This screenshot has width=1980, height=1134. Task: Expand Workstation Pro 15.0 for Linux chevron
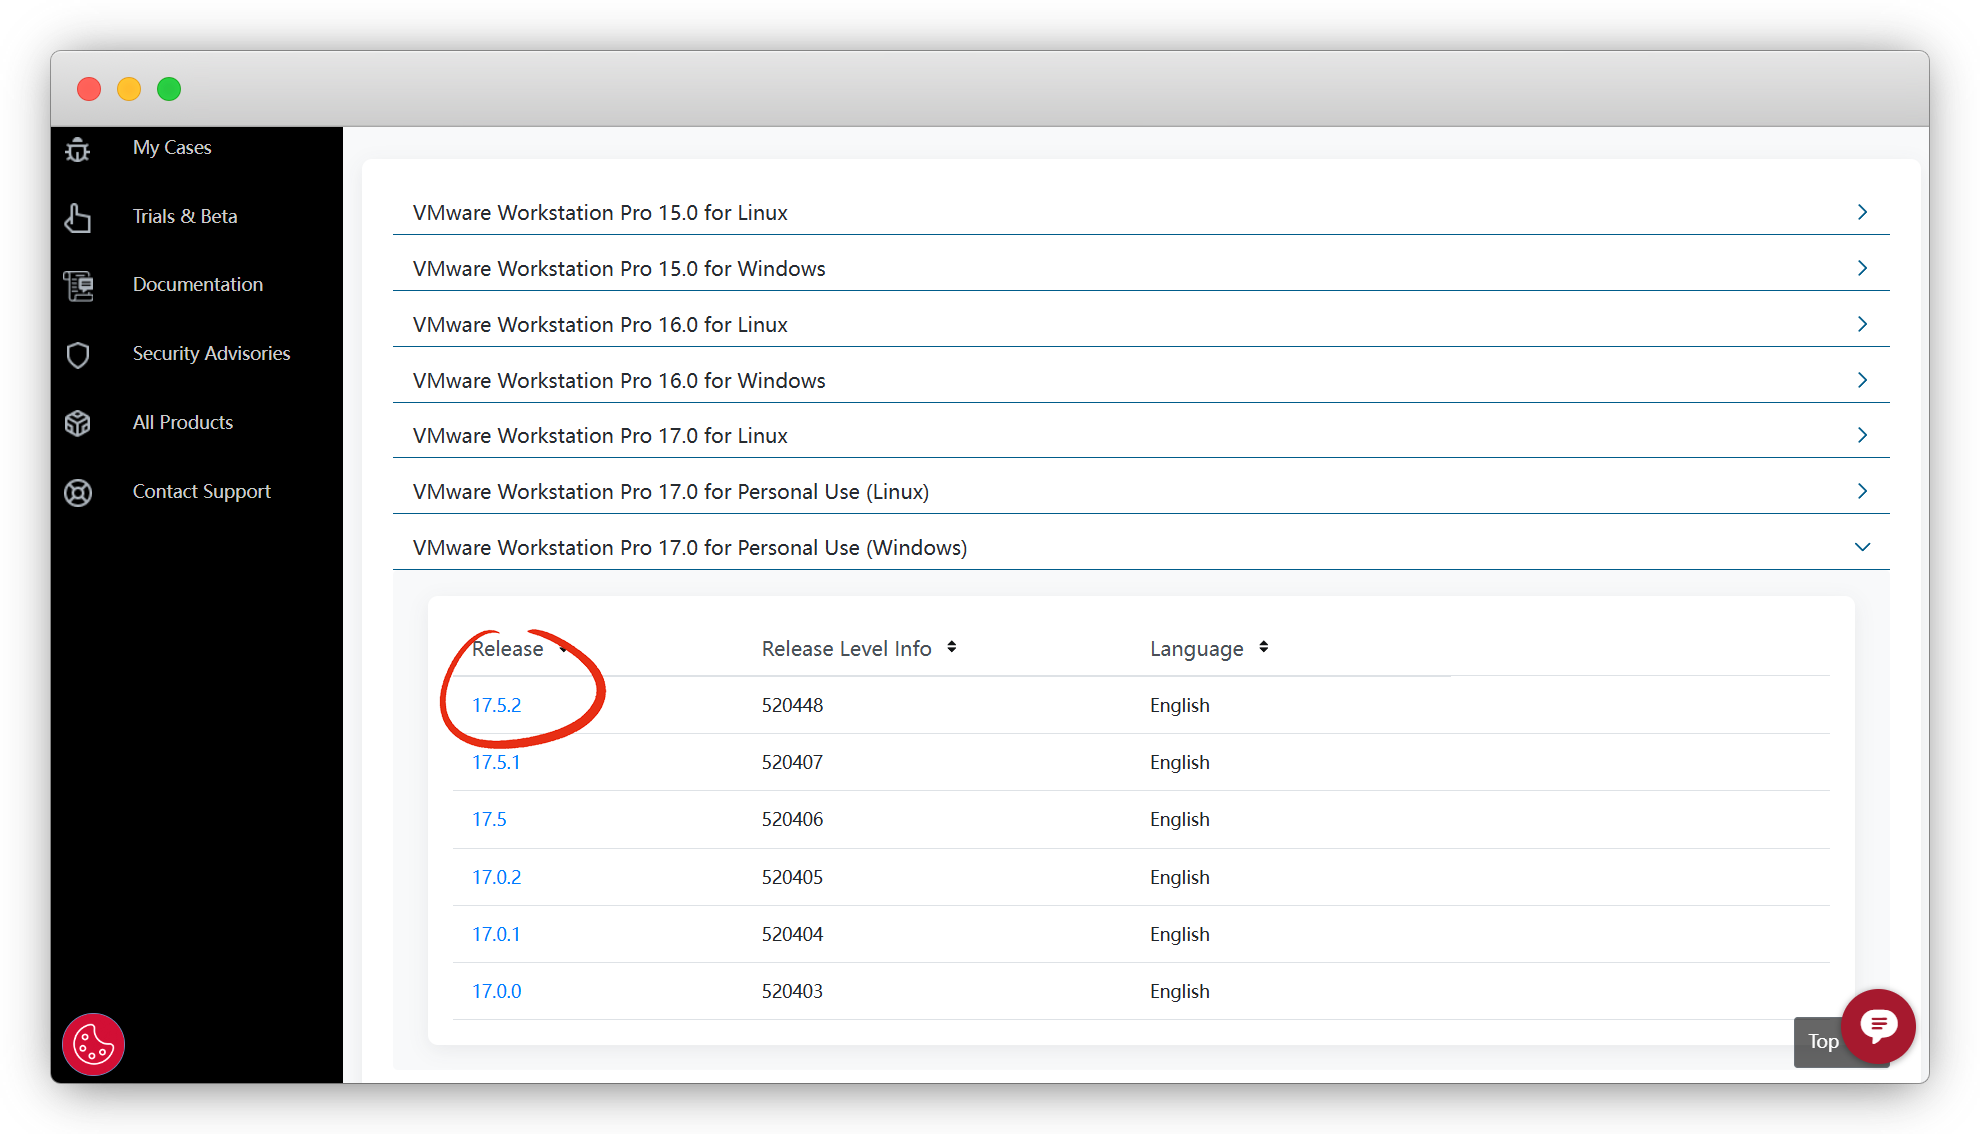tap(1862, 212)
